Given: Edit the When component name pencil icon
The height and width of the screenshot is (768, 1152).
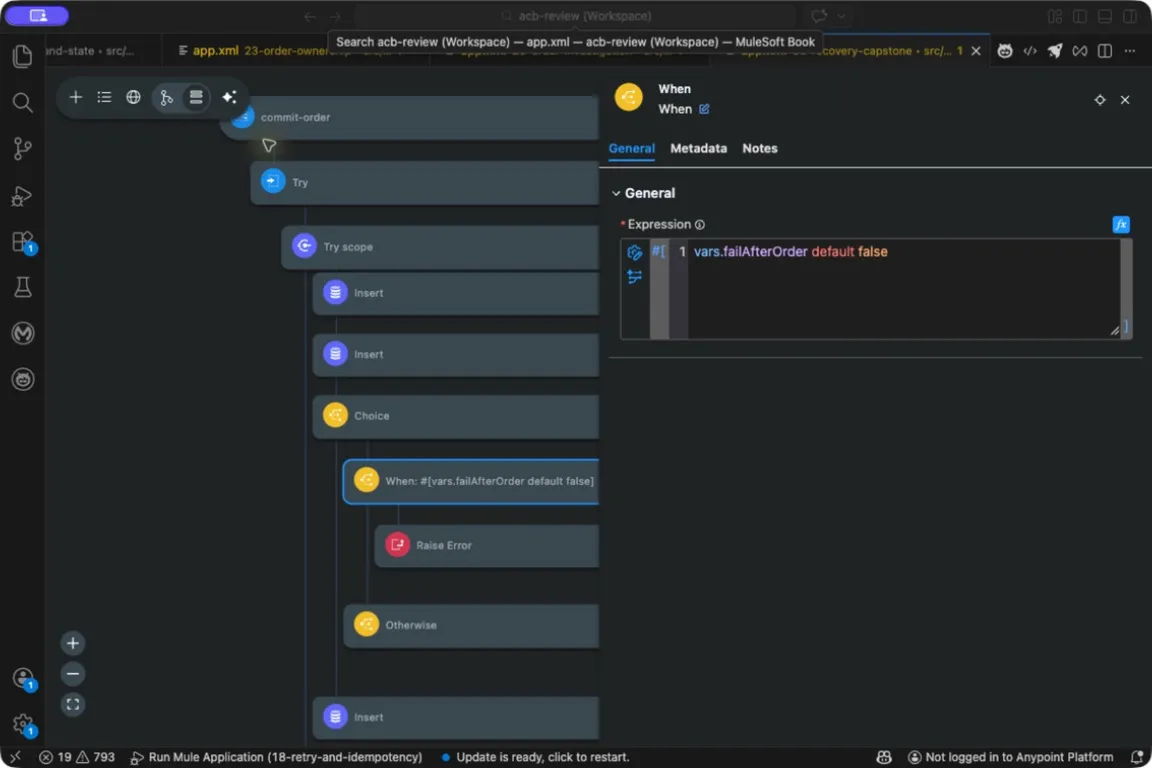Looking at the screenshot, I should [704, 109].
